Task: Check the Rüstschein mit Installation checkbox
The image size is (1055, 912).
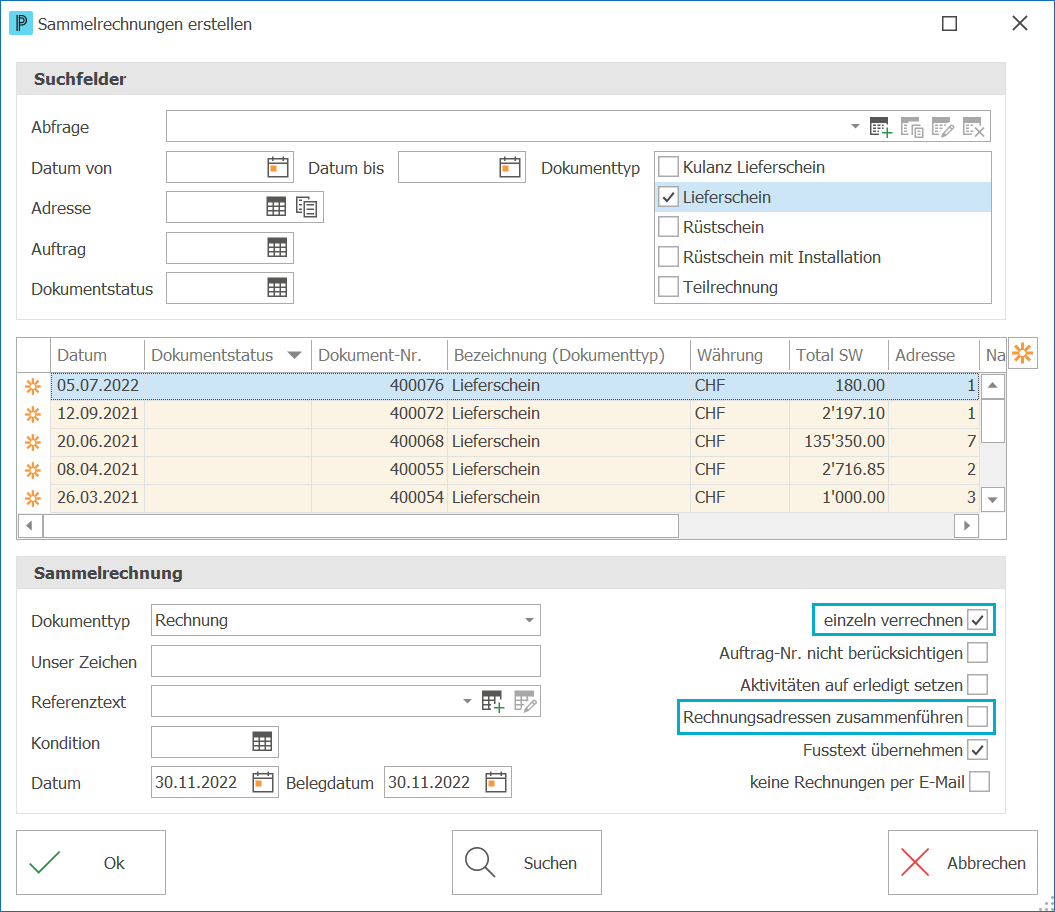Action: [x=668, y=256]
